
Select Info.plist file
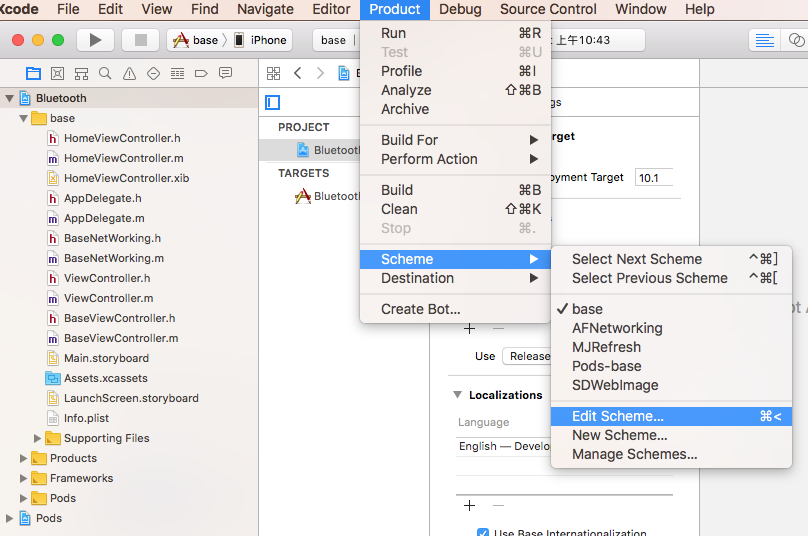(x=86, y=418)
